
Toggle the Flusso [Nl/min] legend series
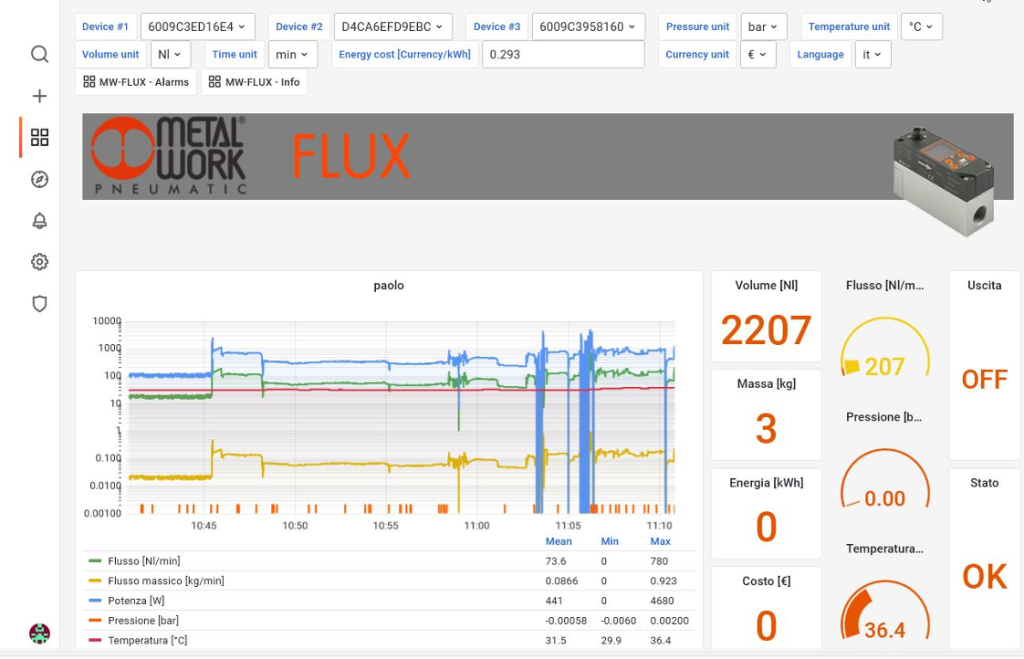coord(144,561)
